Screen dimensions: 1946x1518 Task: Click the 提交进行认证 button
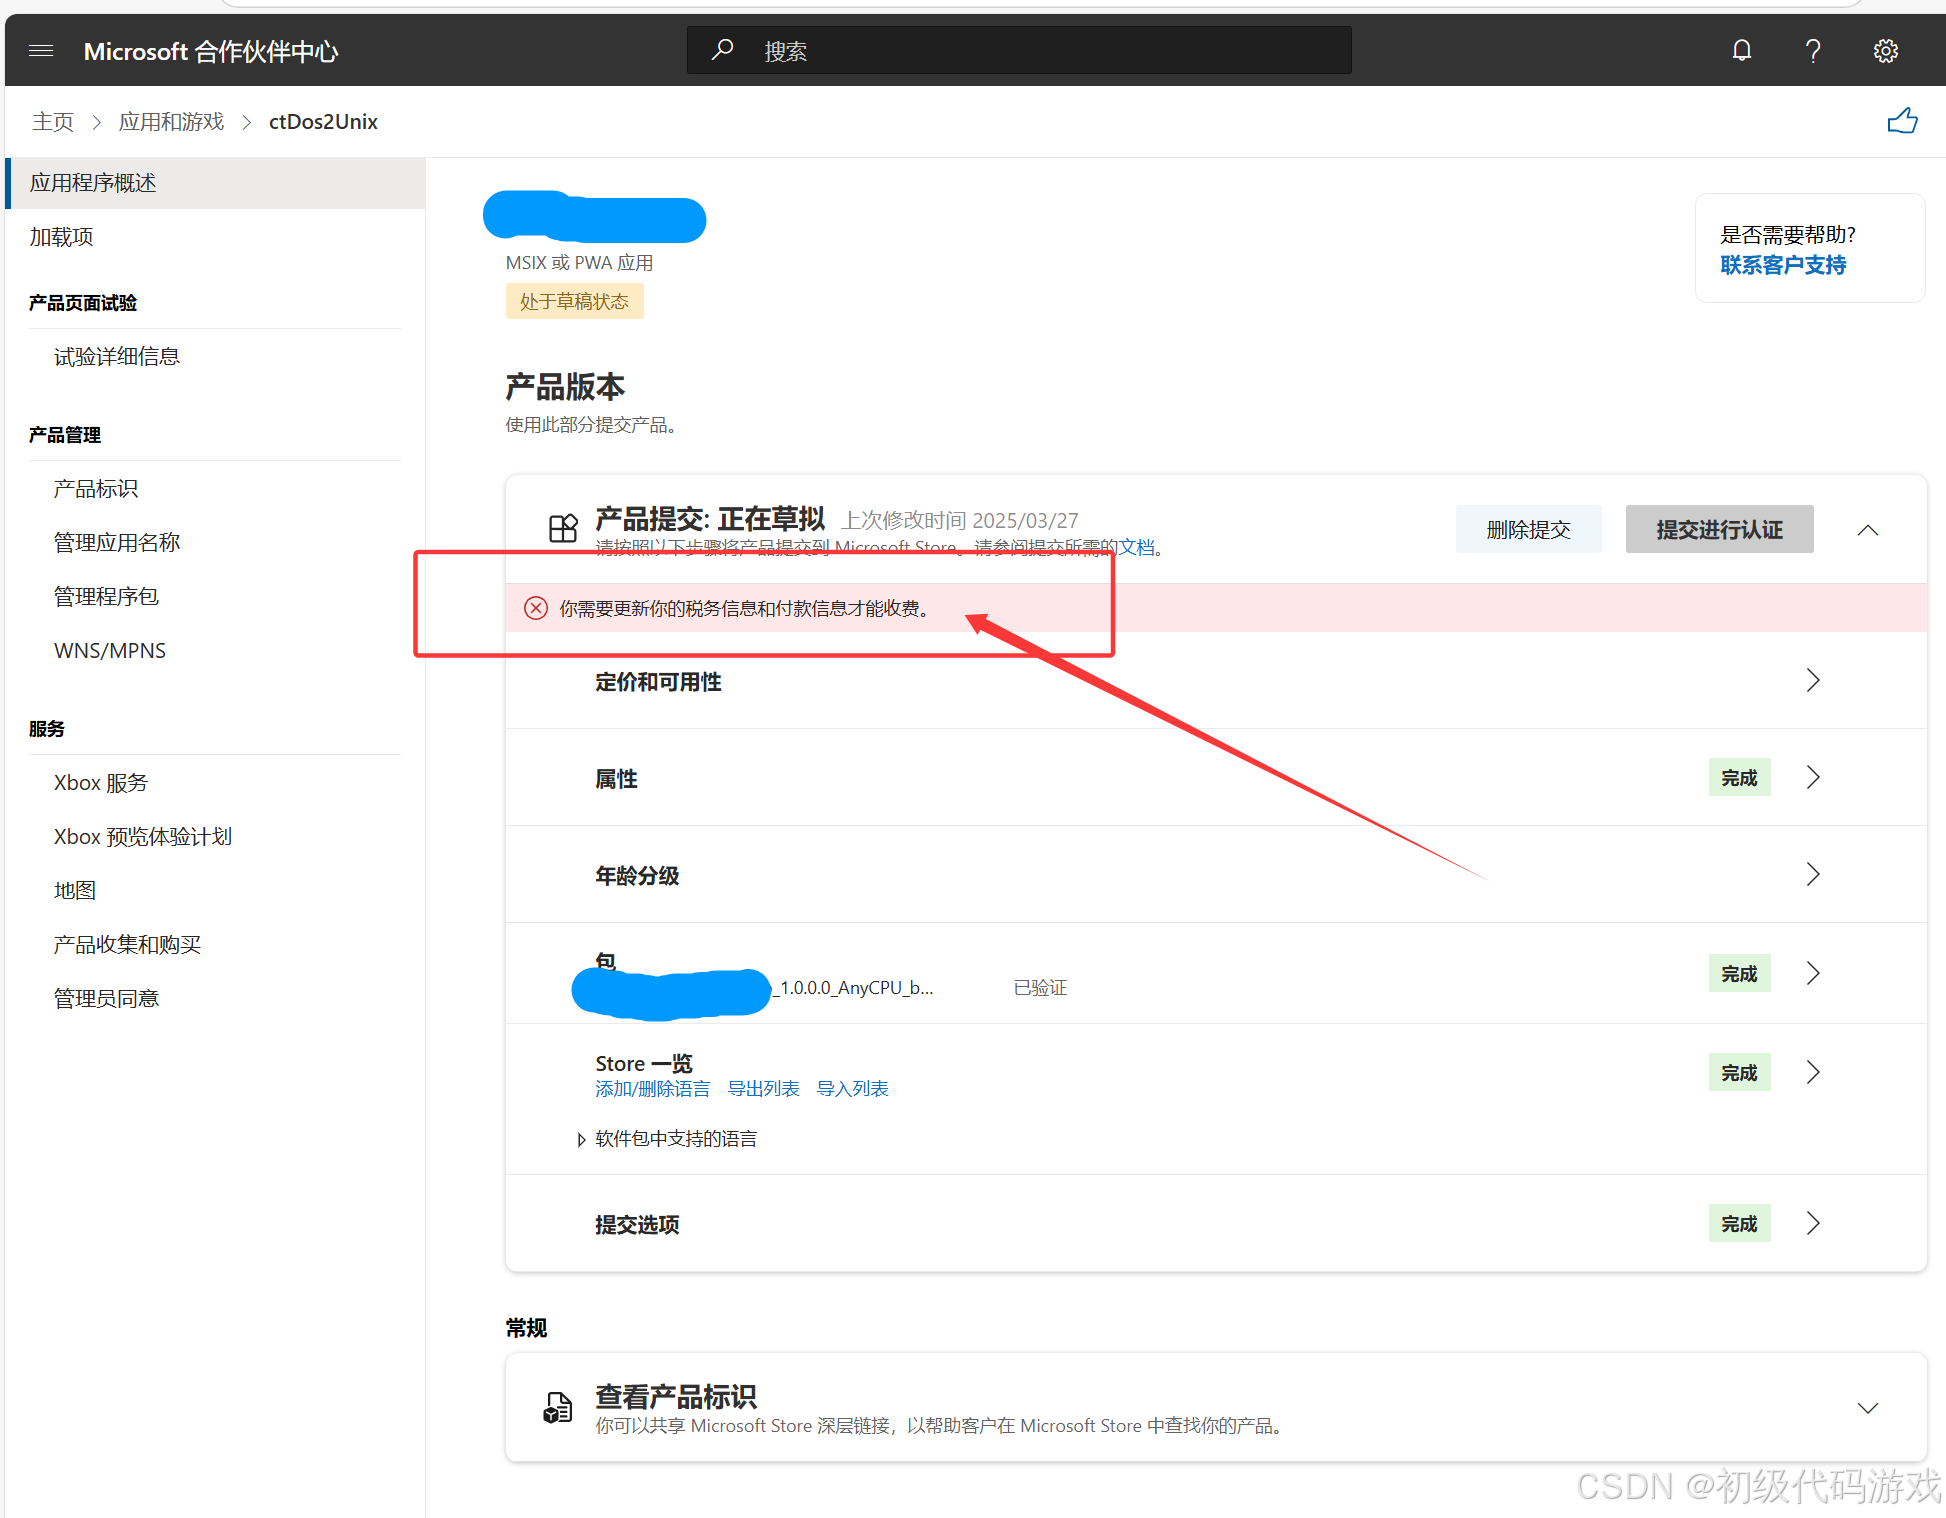1718,530
